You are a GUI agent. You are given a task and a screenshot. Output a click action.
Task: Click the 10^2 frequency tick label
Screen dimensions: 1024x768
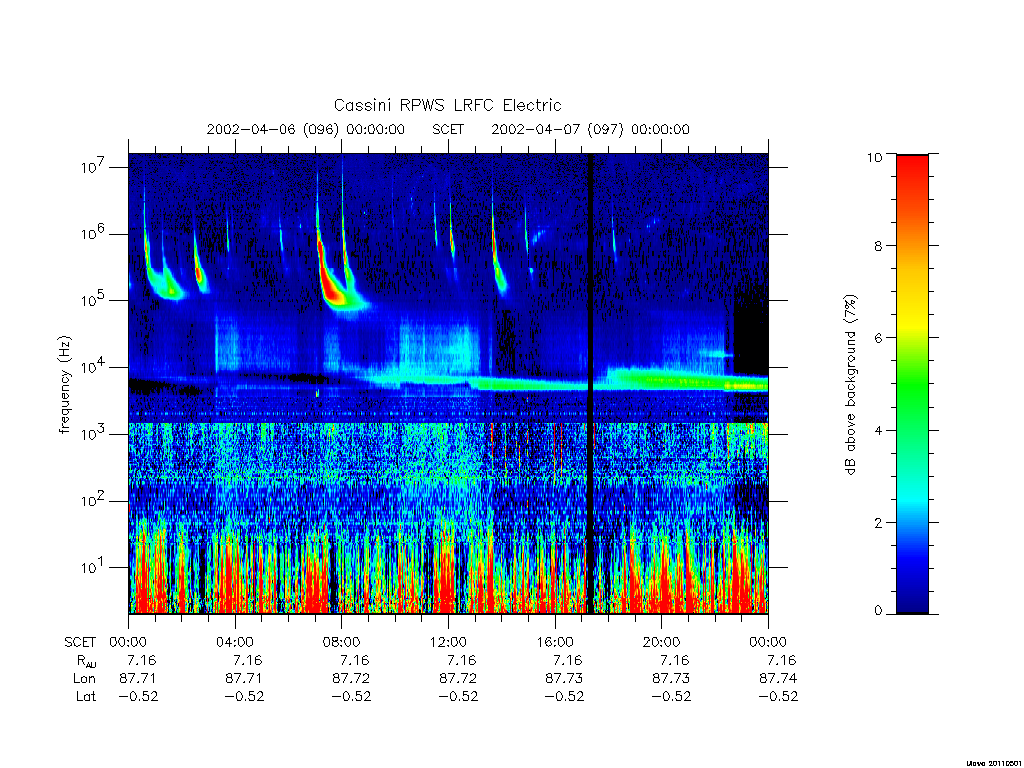[93, 501]
